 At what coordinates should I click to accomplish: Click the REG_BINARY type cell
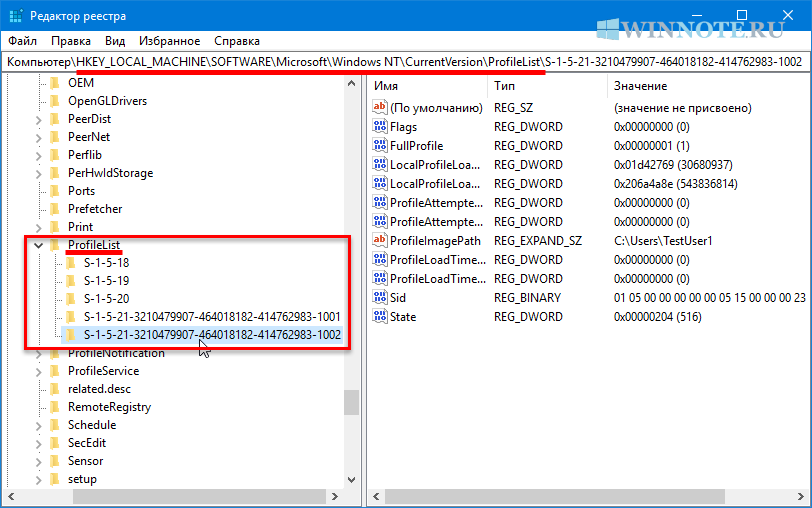[527, 298]
